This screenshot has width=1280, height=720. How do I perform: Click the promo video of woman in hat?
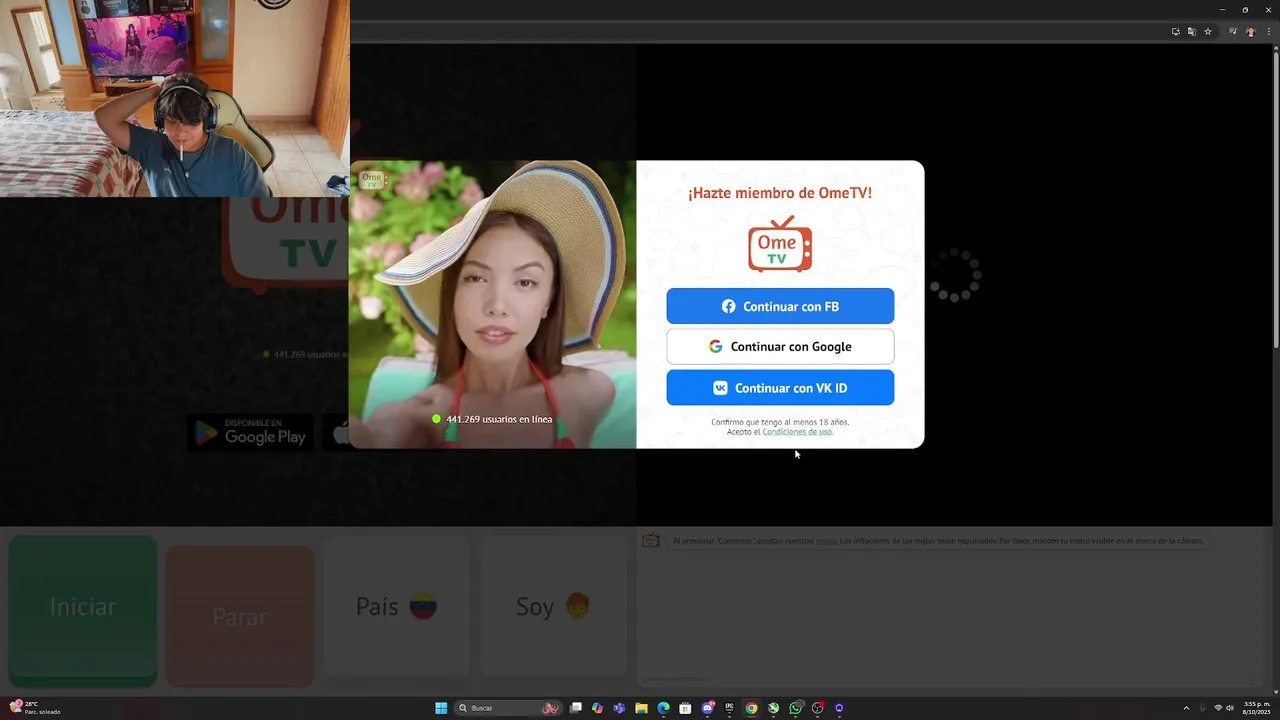click(492, 304)
